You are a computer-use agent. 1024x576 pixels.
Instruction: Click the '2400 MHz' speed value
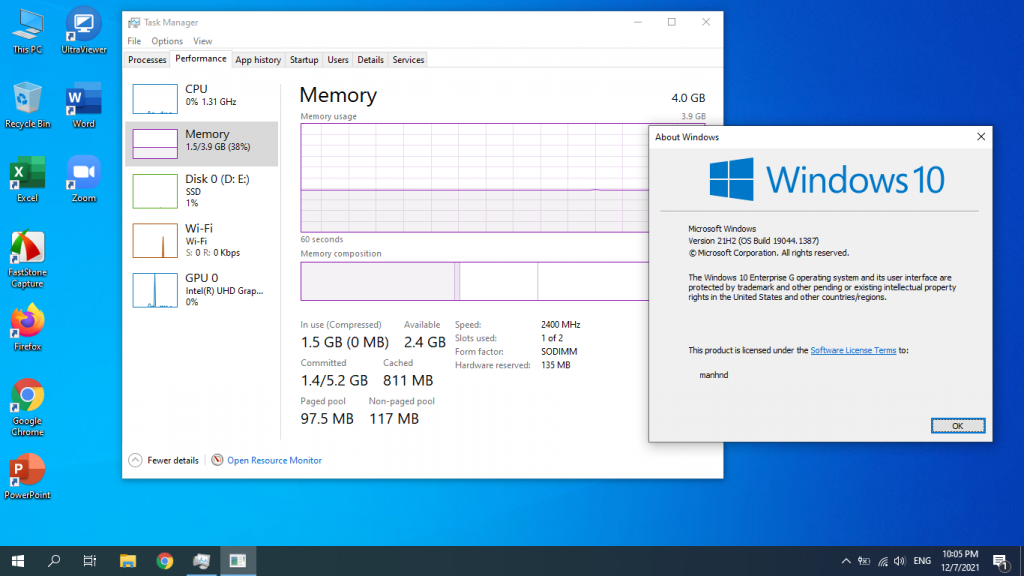pos(560,325)
